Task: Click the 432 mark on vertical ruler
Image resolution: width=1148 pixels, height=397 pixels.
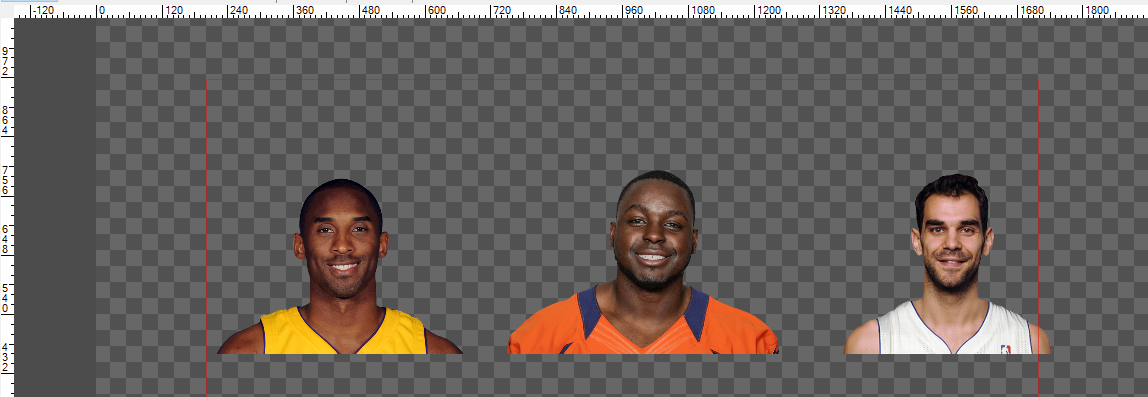Action: click(x=6, y=357)
